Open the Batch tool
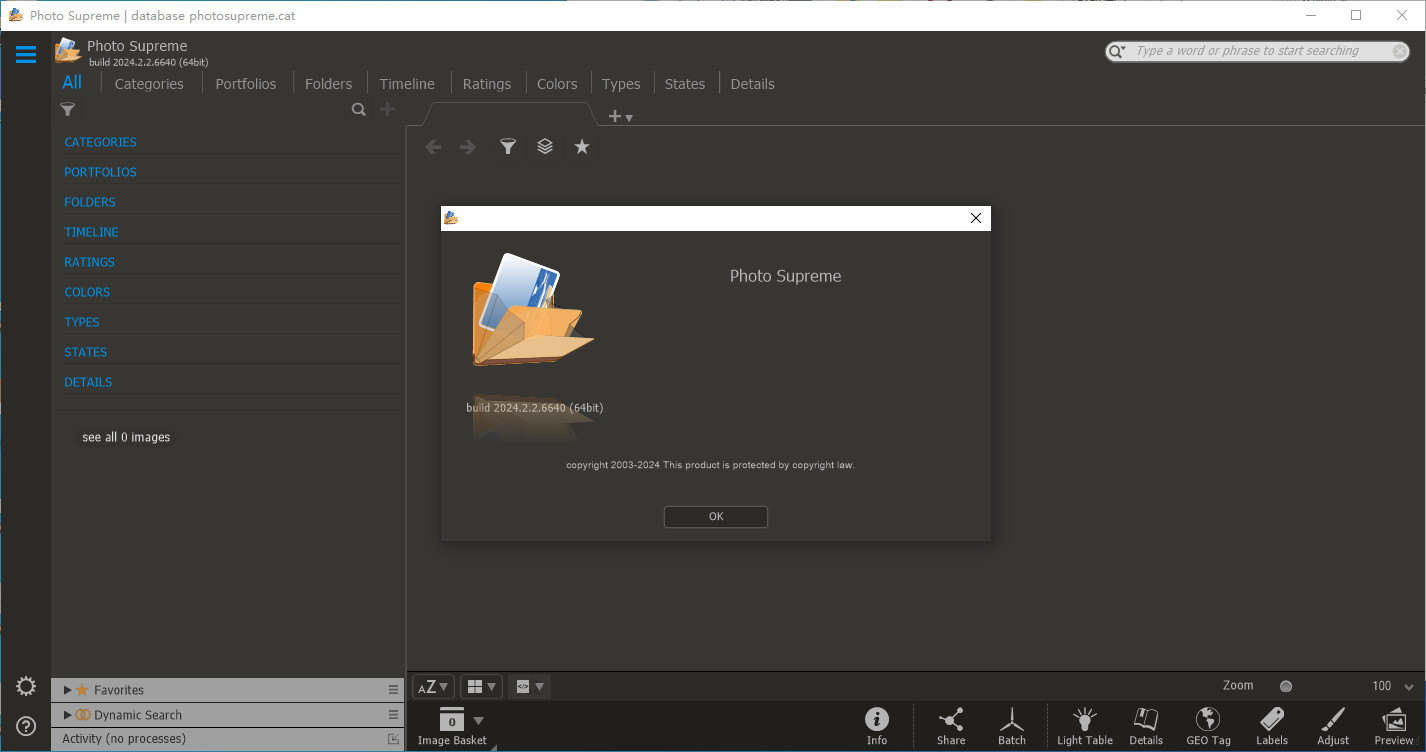 tap(1012, 726)
